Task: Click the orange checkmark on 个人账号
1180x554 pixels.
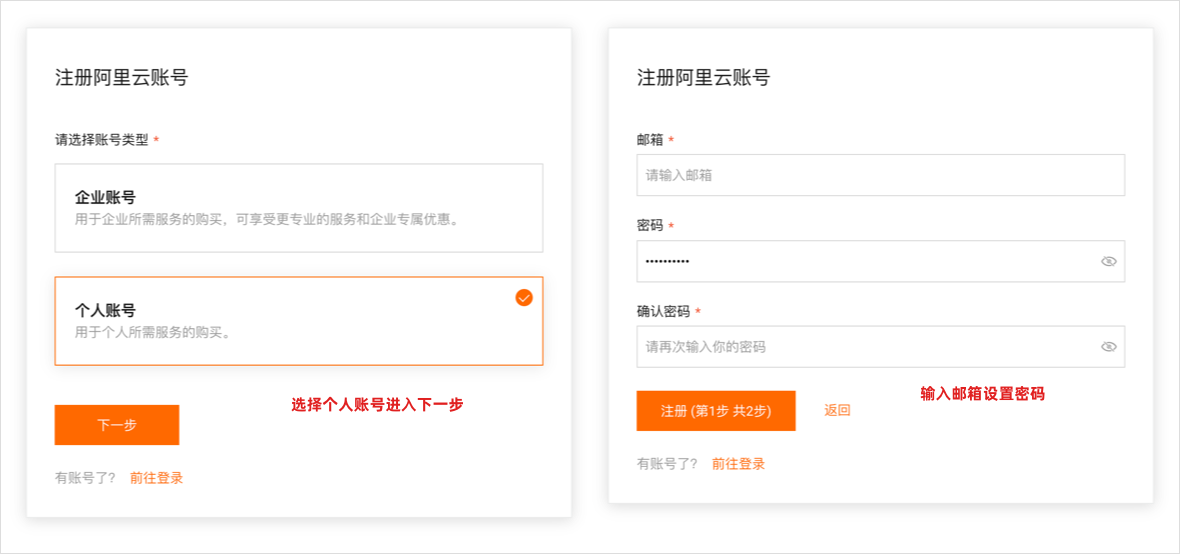Action: (x=524, y=298)
